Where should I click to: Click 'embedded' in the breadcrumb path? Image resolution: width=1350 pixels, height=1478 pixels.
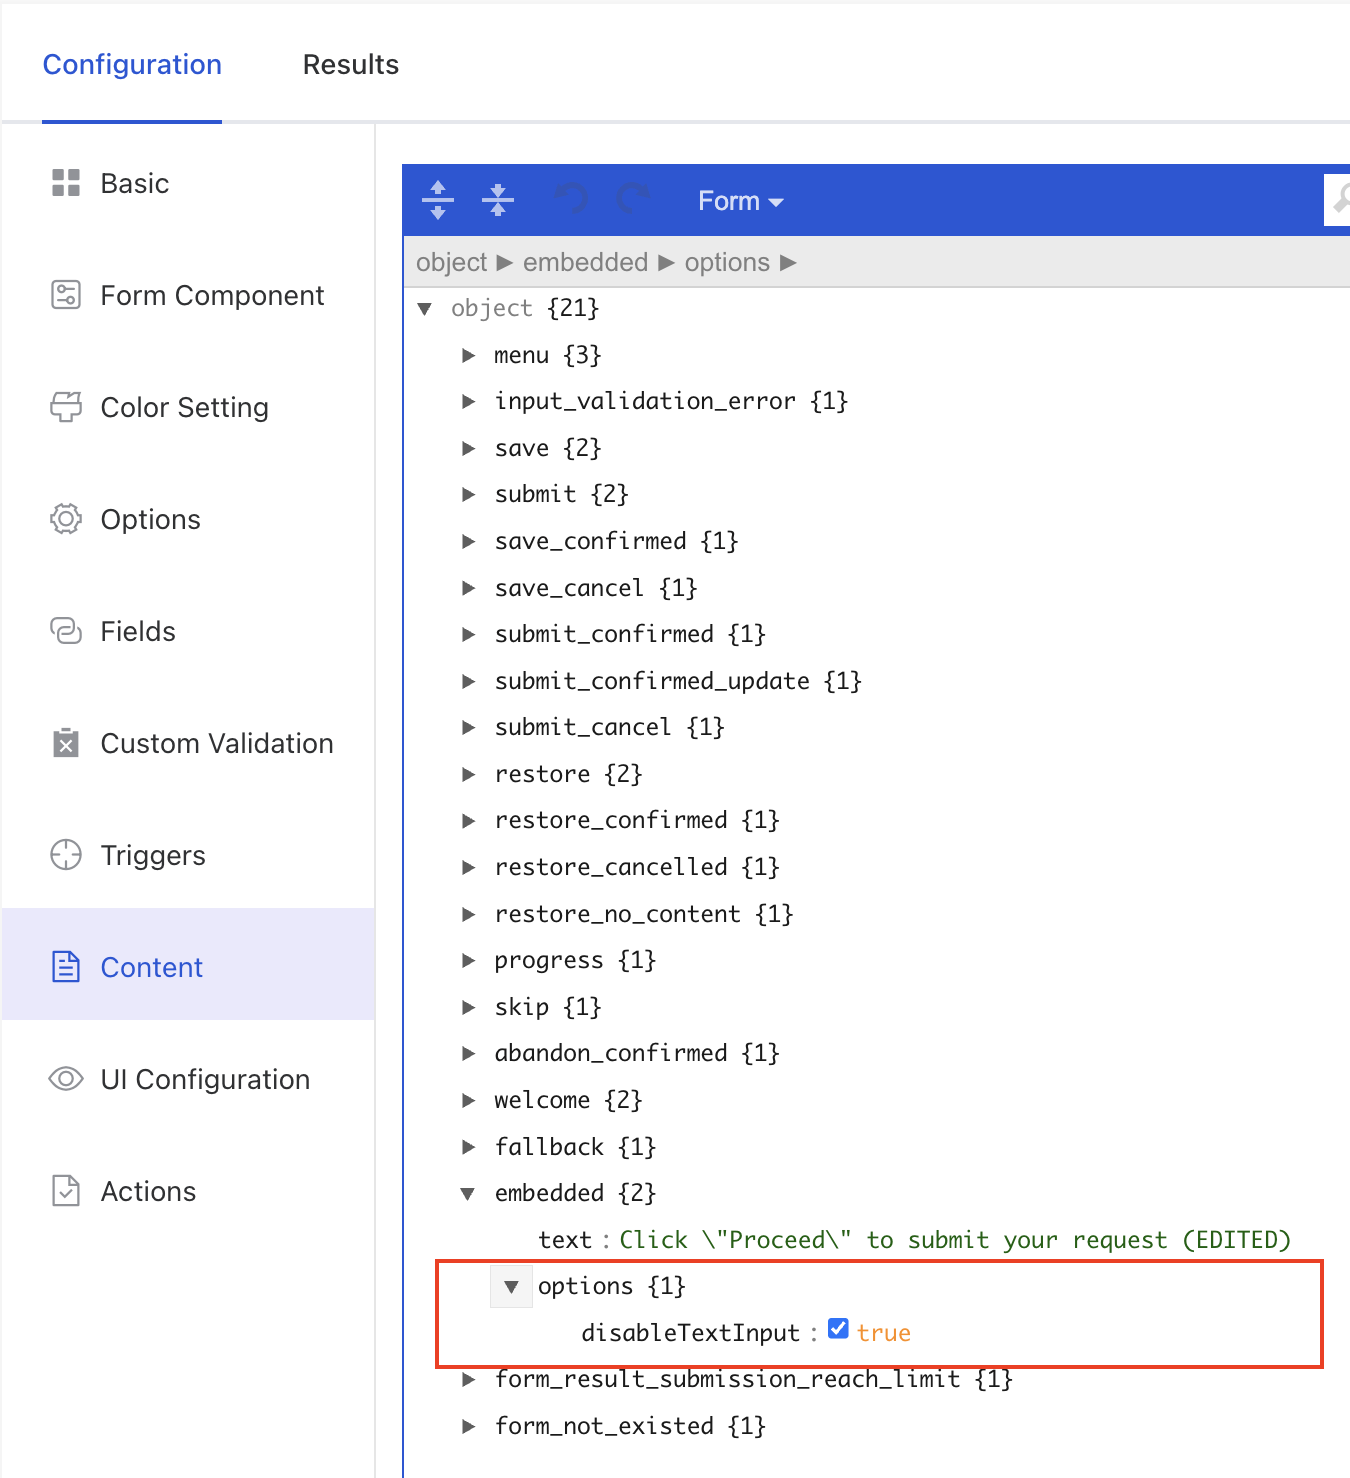tap(585, 262)
